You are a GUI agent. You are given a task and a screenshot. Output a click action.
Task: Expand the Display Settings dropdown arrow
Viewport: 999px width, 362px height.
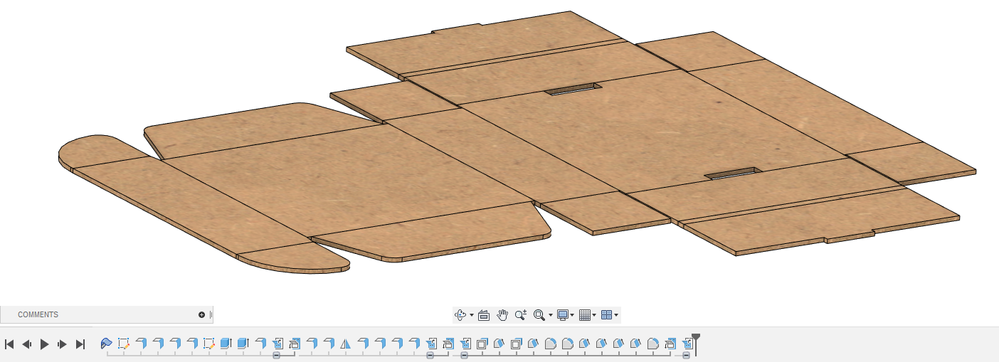point(572,315)
